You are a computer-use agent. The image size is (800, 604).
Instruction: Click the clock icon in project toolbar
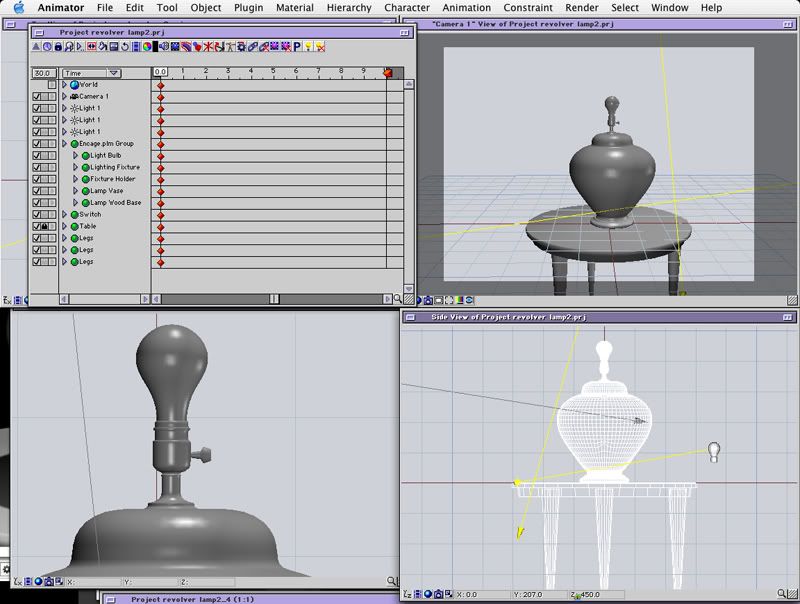[47, 46]
